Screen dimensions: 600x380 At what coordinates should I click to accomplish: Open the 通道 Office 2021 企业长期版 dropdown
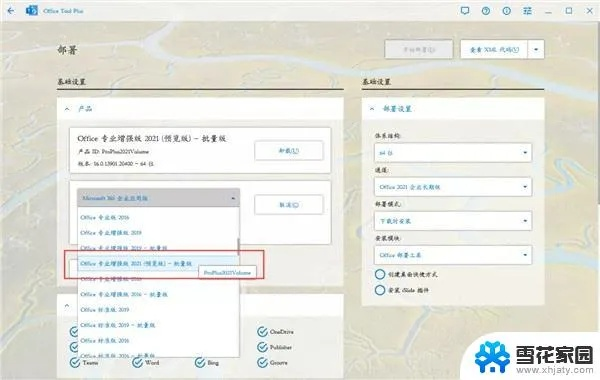coord(453,187)
